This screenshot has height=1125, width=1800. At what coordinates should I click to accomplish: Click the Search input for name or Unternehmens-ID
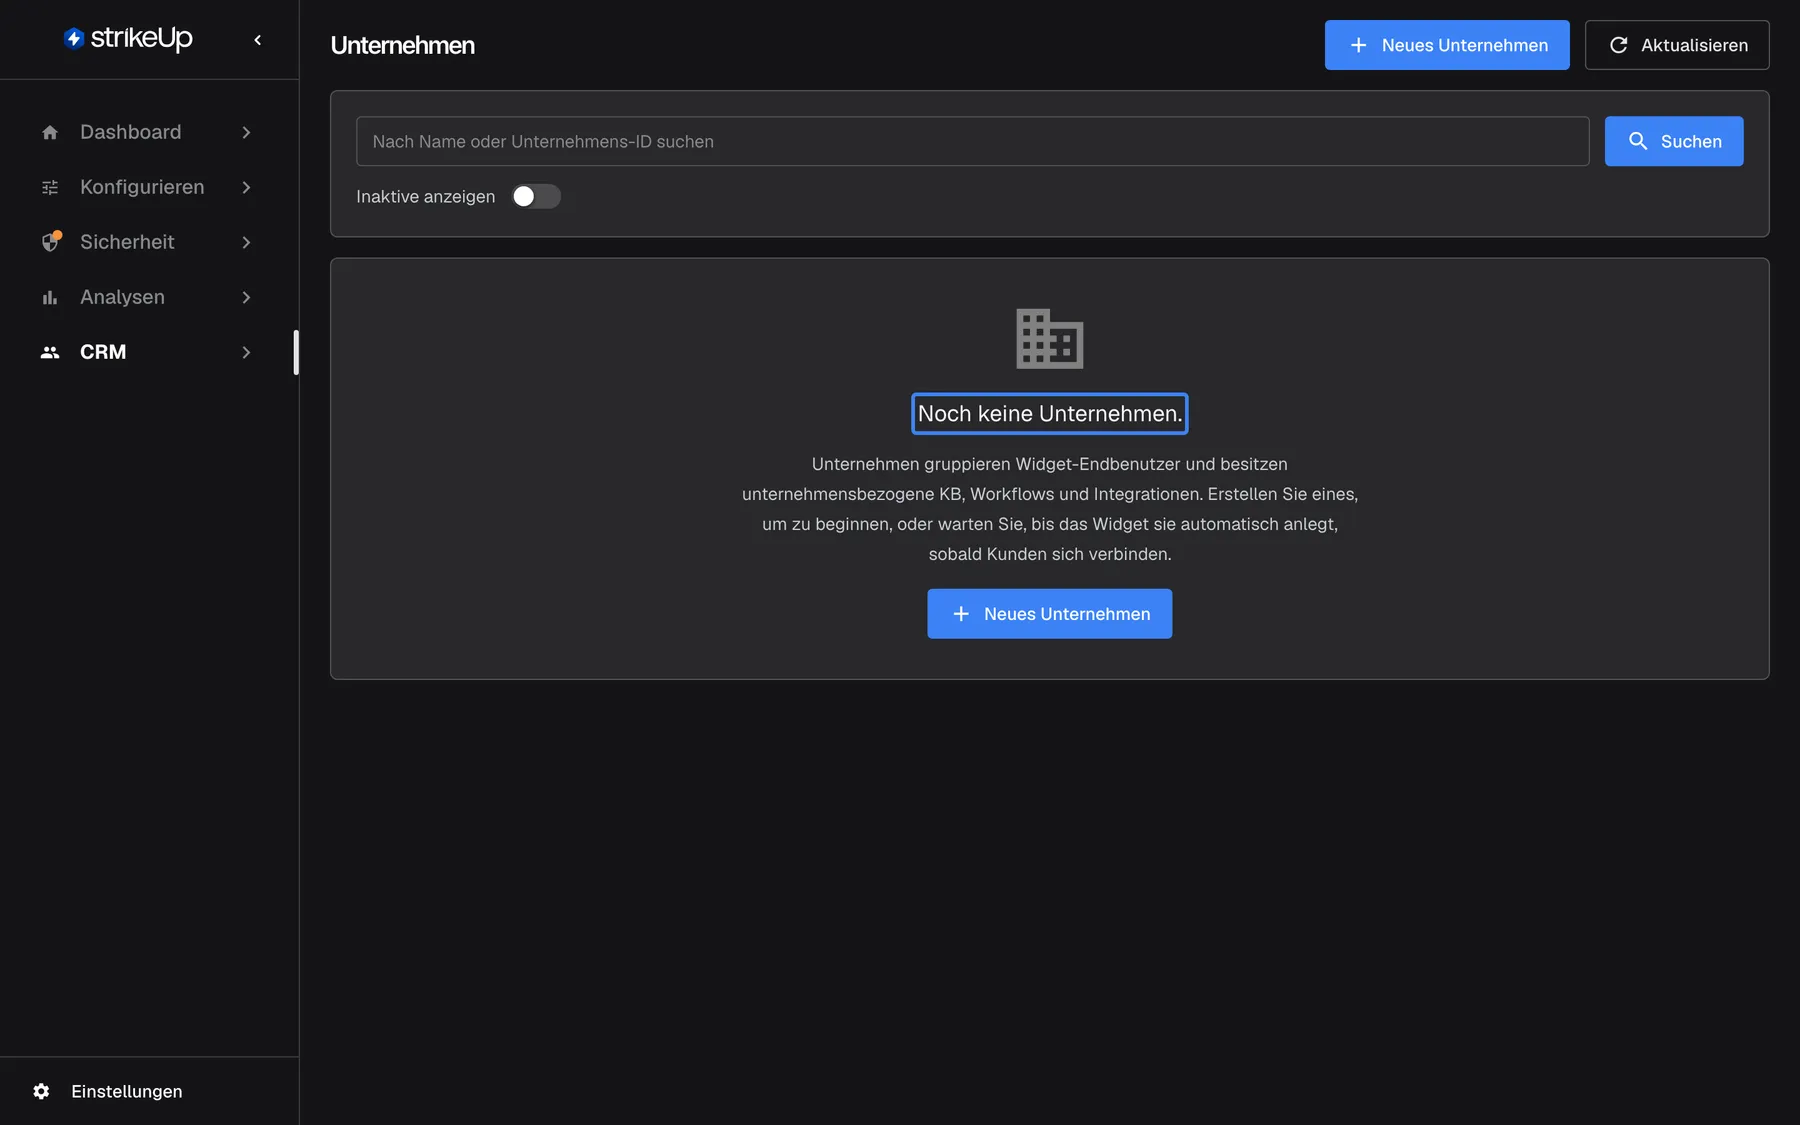[972, 141]
